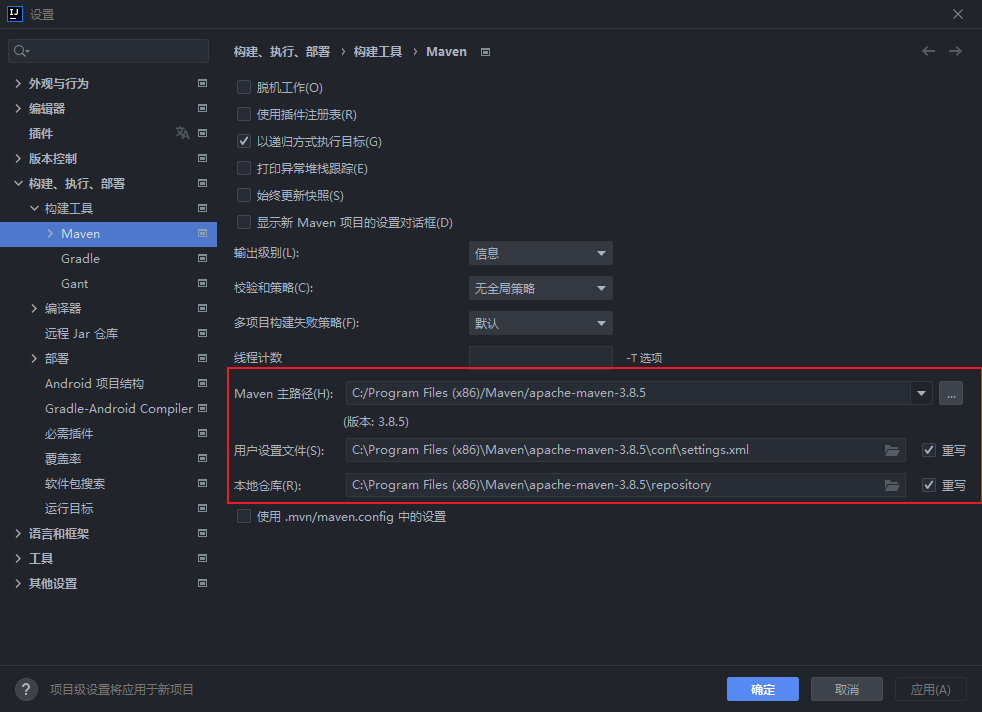Open 插件 settings page

(x=41, y=133)
